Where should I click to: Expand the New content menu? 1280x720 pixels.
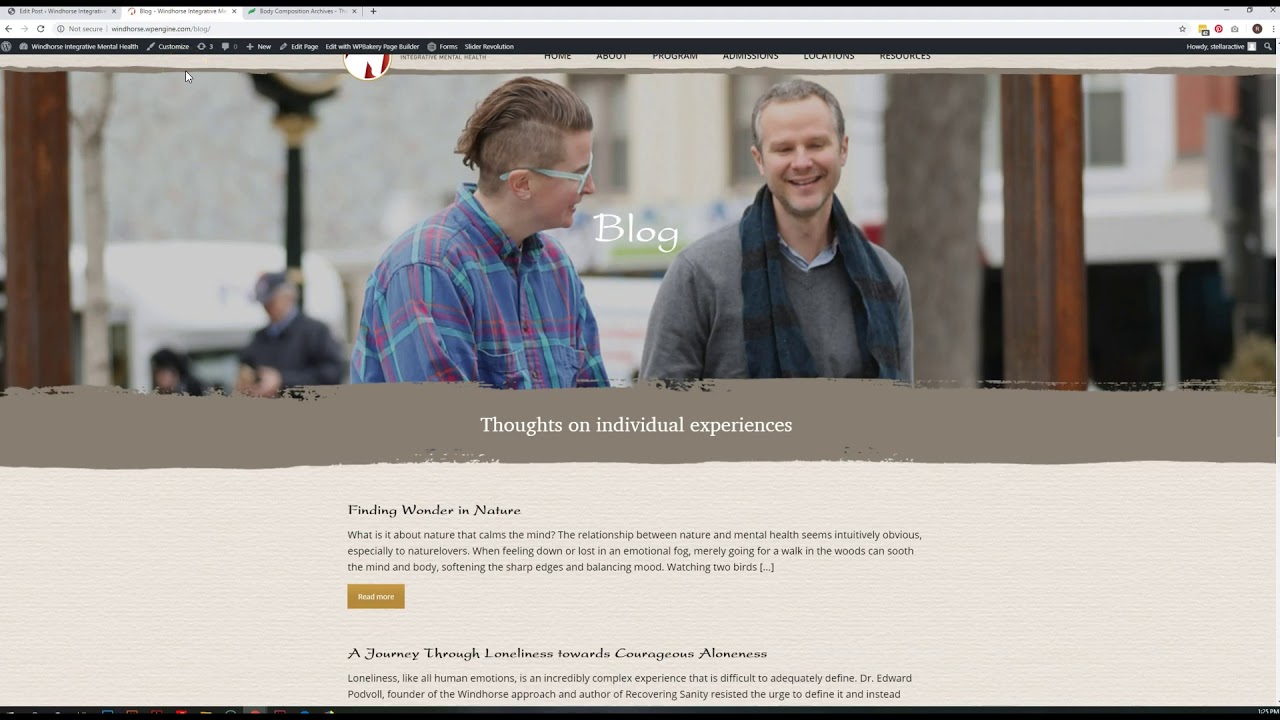pos(258,46)
